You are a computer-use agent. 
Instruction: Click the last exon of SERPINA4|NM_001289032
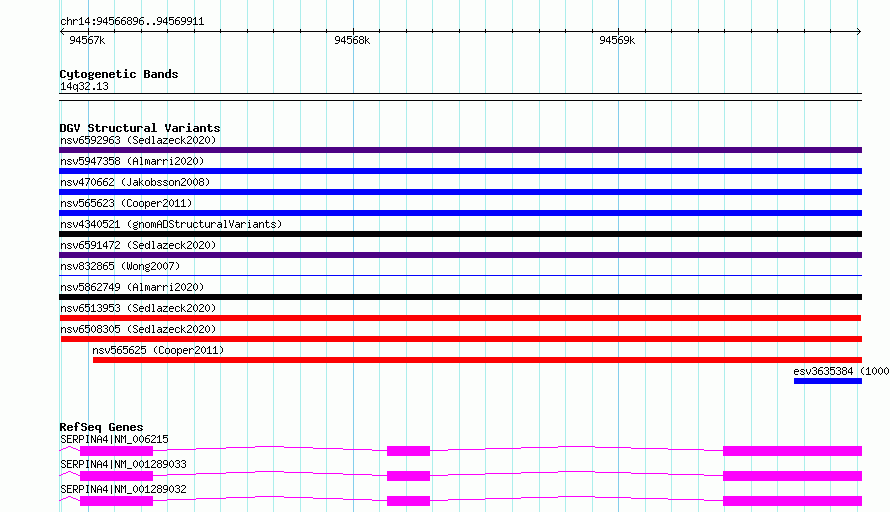click(792, 501)
